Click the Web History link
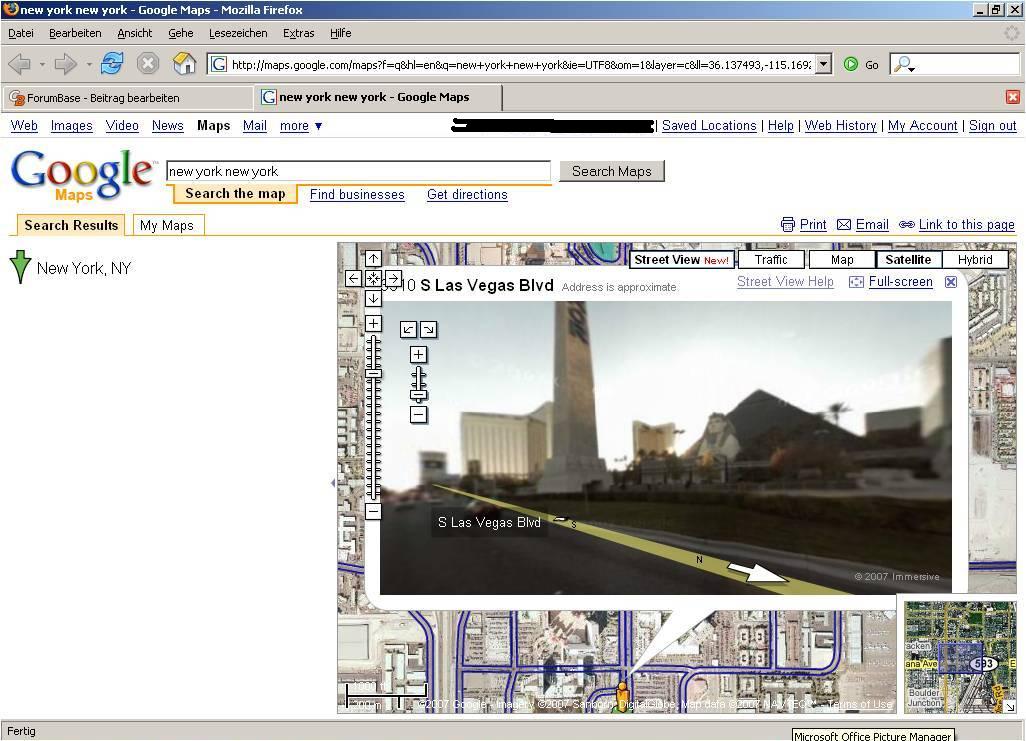The width and height of the screenshot is (1026, 741). (x=841, y=126)
